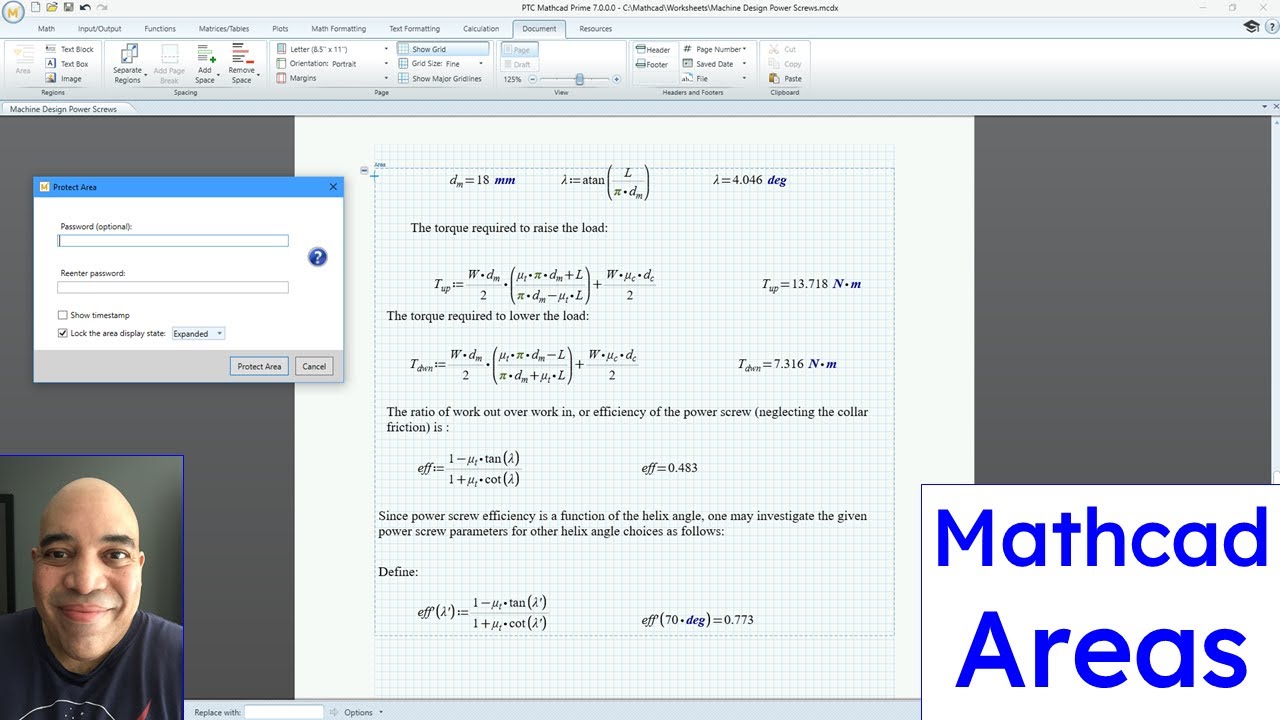
Task: Switch to the Functions ribbon tab
Action: pyautogui.click(x=160, y=28)
